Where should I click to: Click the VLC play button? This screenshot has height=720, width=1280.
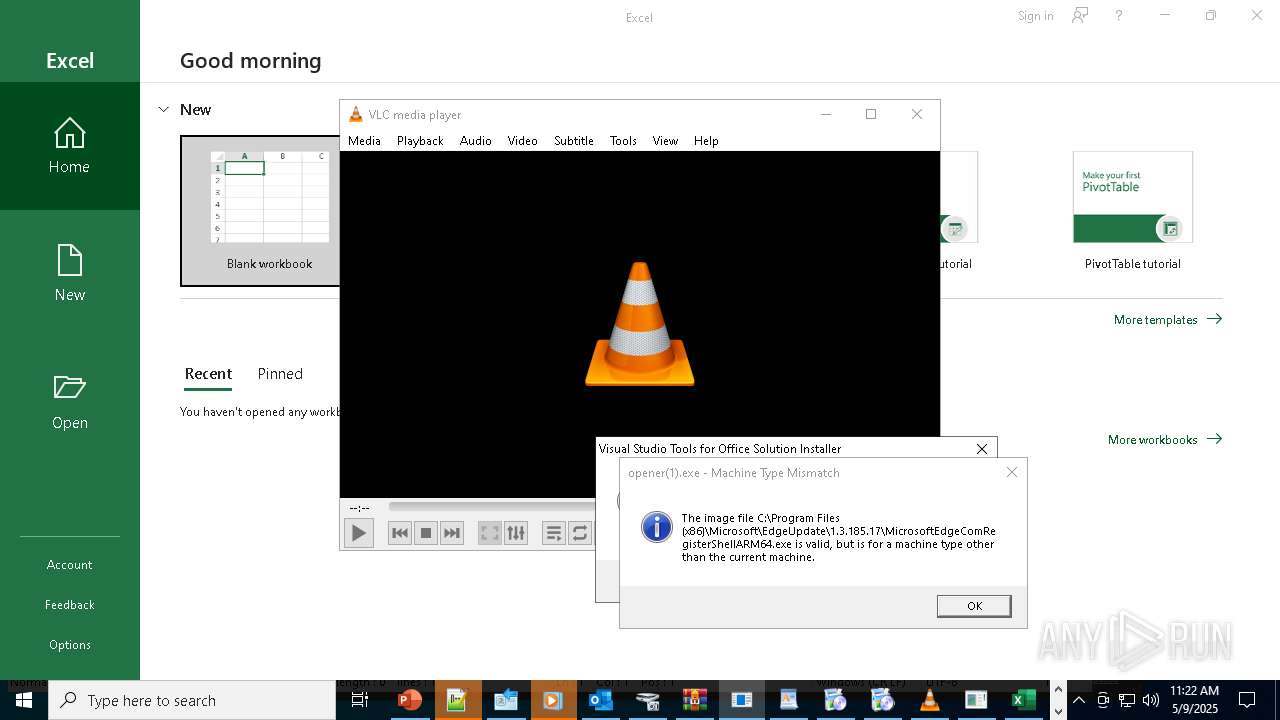358,533
